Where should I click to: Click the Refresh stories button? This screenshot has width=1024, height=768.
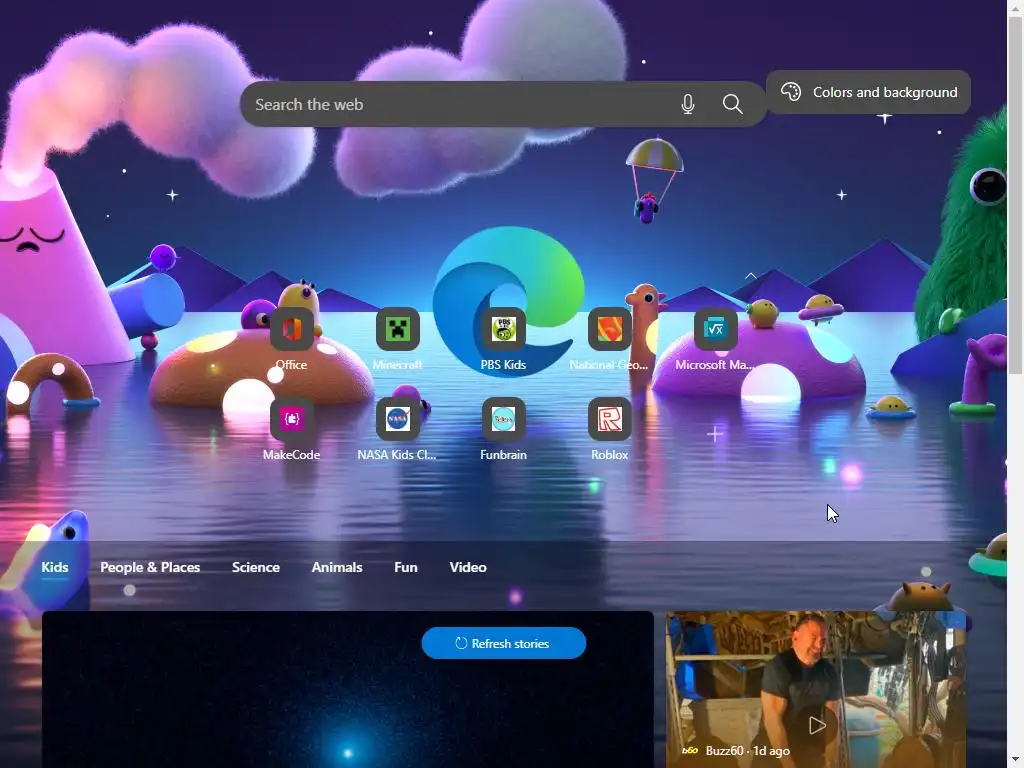504,643
